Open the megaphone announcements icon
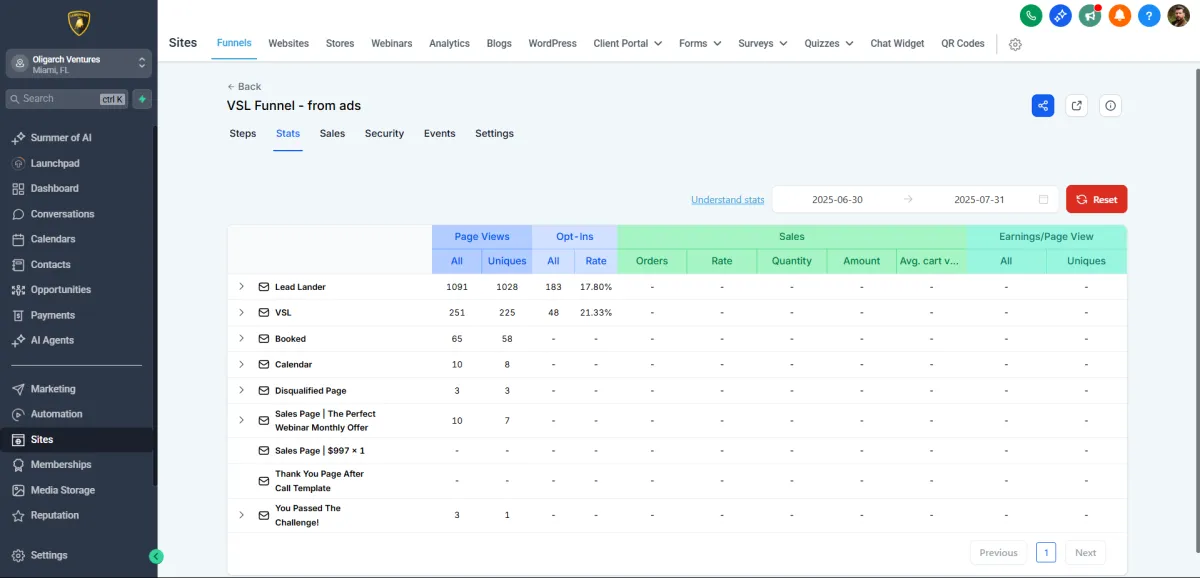This screenshot has width=1200, height=578. [x=1090, y=15]
